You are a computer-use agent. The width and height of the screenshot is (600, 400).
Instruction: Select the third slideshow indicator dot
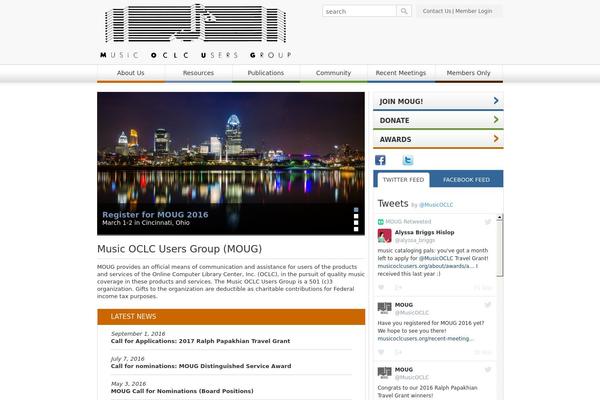[356, 223]
